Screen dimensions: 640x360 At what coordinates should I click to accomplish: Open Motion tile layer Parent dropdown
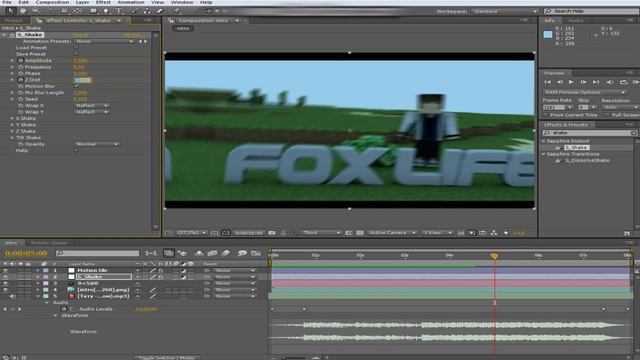coord(235,270)
